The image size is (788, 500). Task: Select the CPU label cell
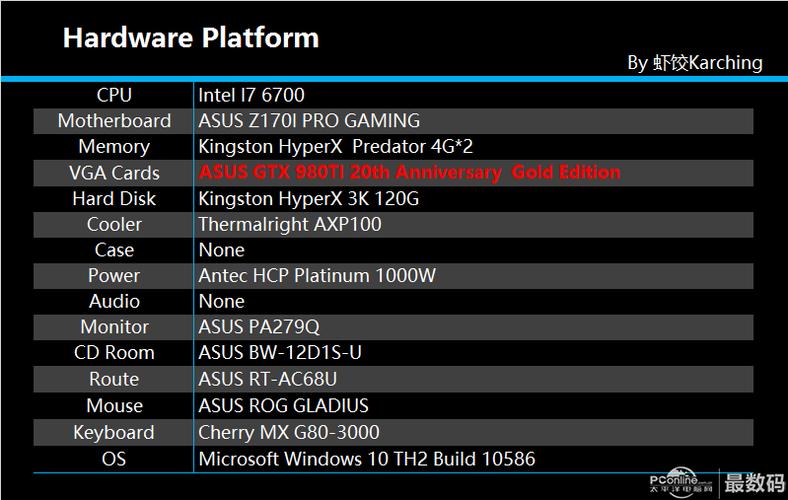coord(114,95)
